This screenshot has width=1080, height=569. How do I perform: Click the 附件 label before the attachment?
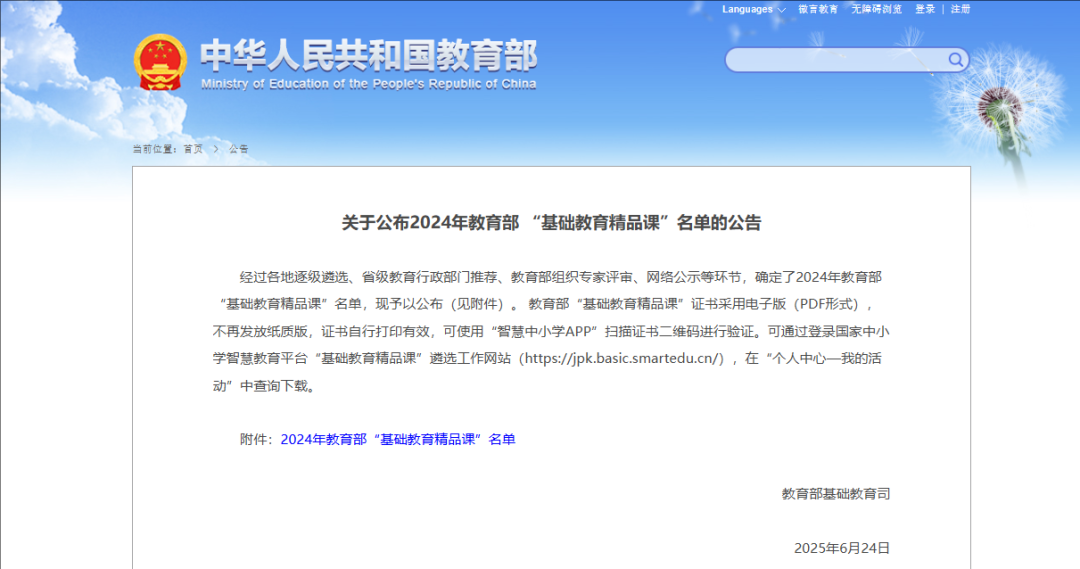pyautogui.click(x=258, y=439)
